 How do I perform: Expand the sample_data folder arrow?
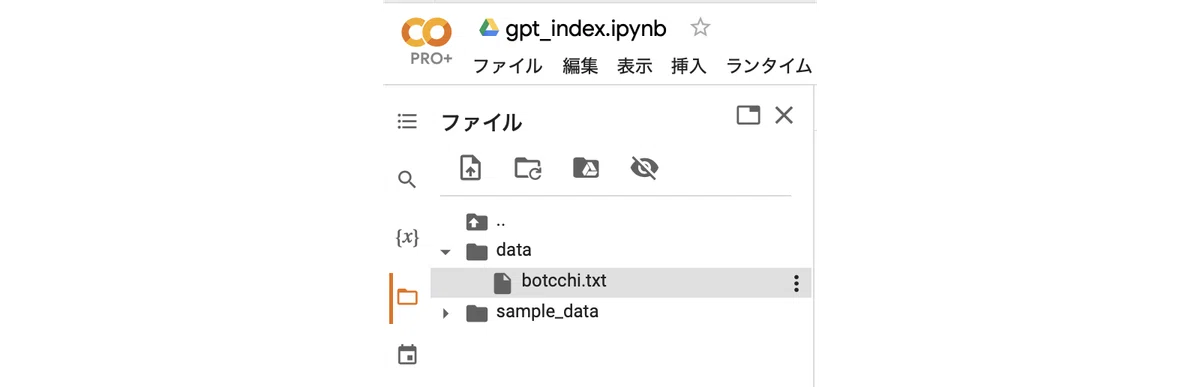click(x=446, y=314)
